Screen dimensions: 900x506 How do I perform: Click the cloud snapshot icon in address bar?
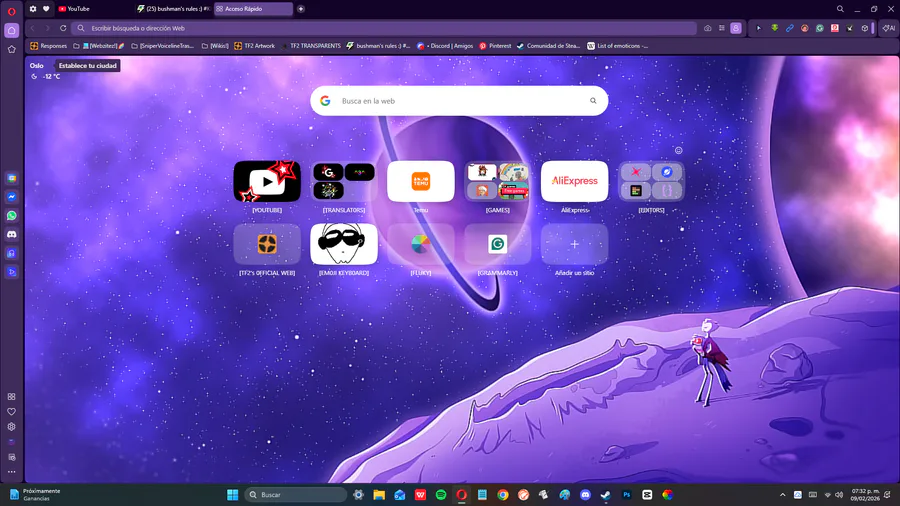708,28
